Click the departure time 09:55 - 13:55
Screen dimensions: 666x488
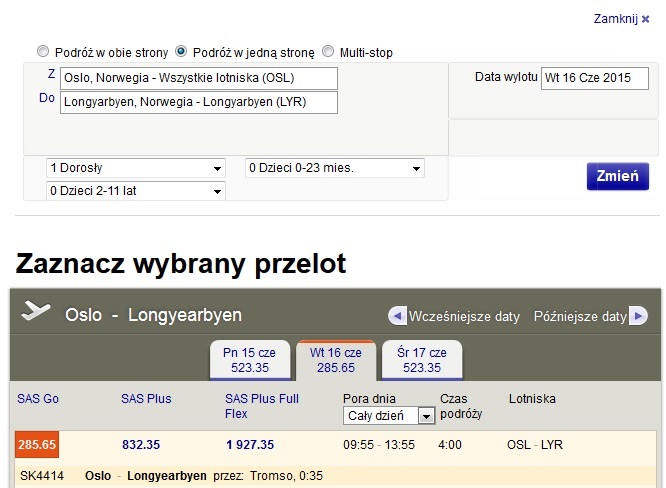[x=379, y=445]
